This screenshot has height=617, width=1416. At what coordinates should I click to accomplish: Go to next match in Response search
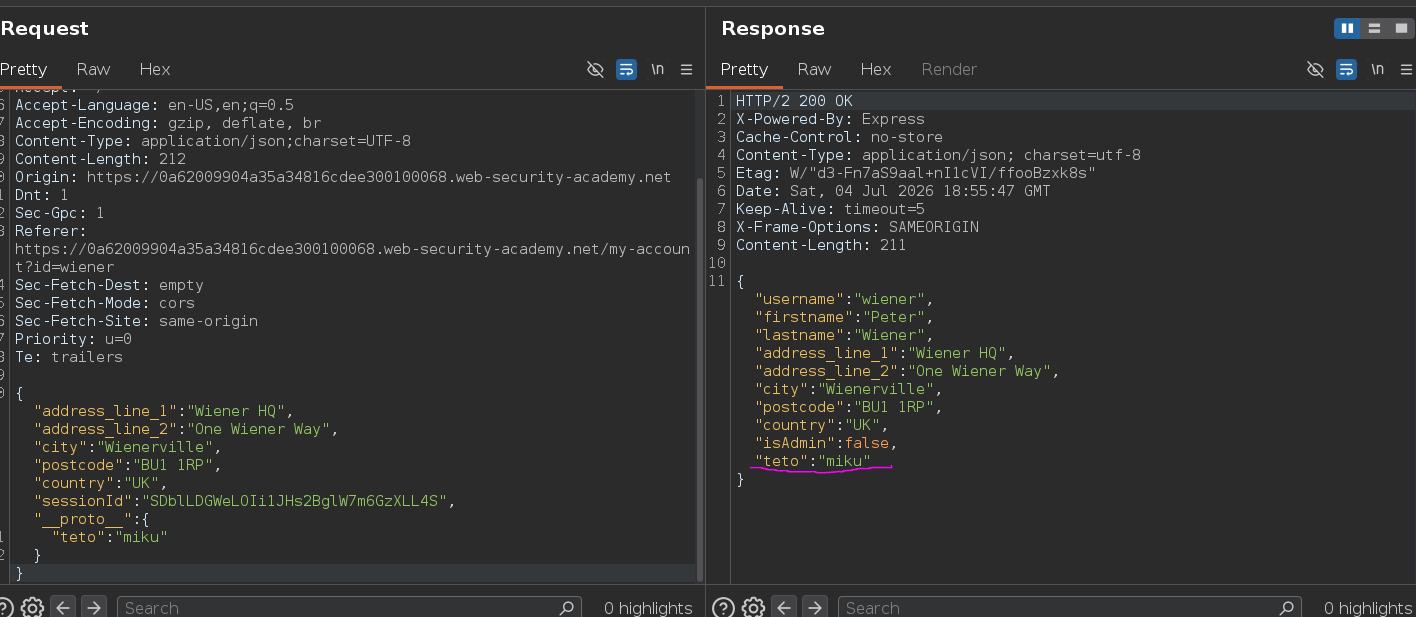(815, 607)
